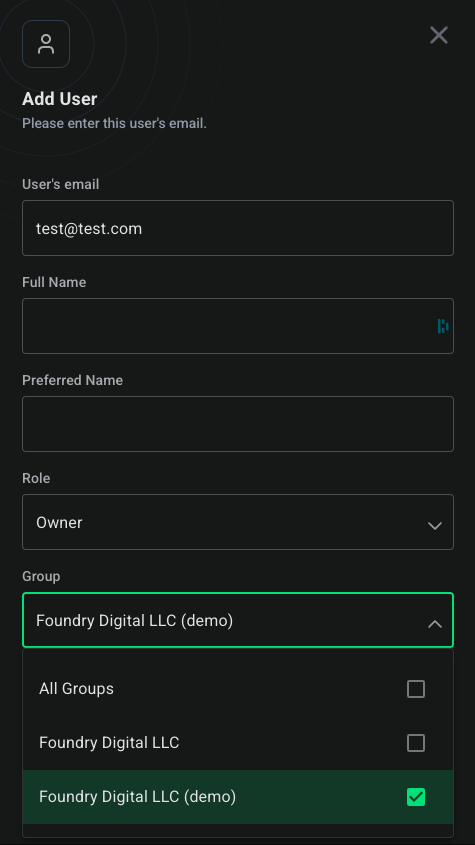
Task: Click the User's email label
Action: (x=60, y=184)
